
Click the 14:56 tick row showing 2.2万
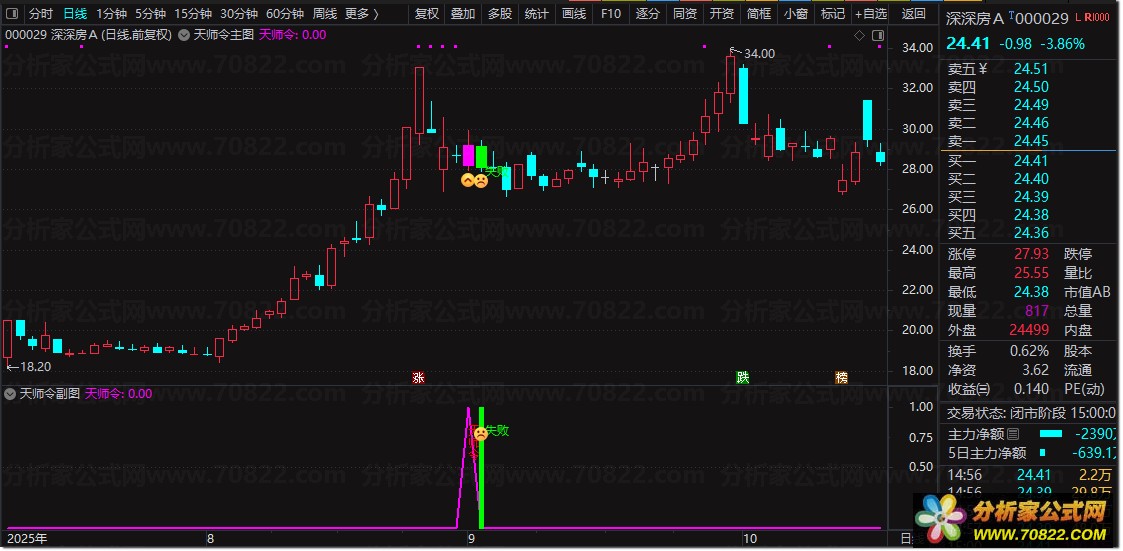pos(1031,474)
